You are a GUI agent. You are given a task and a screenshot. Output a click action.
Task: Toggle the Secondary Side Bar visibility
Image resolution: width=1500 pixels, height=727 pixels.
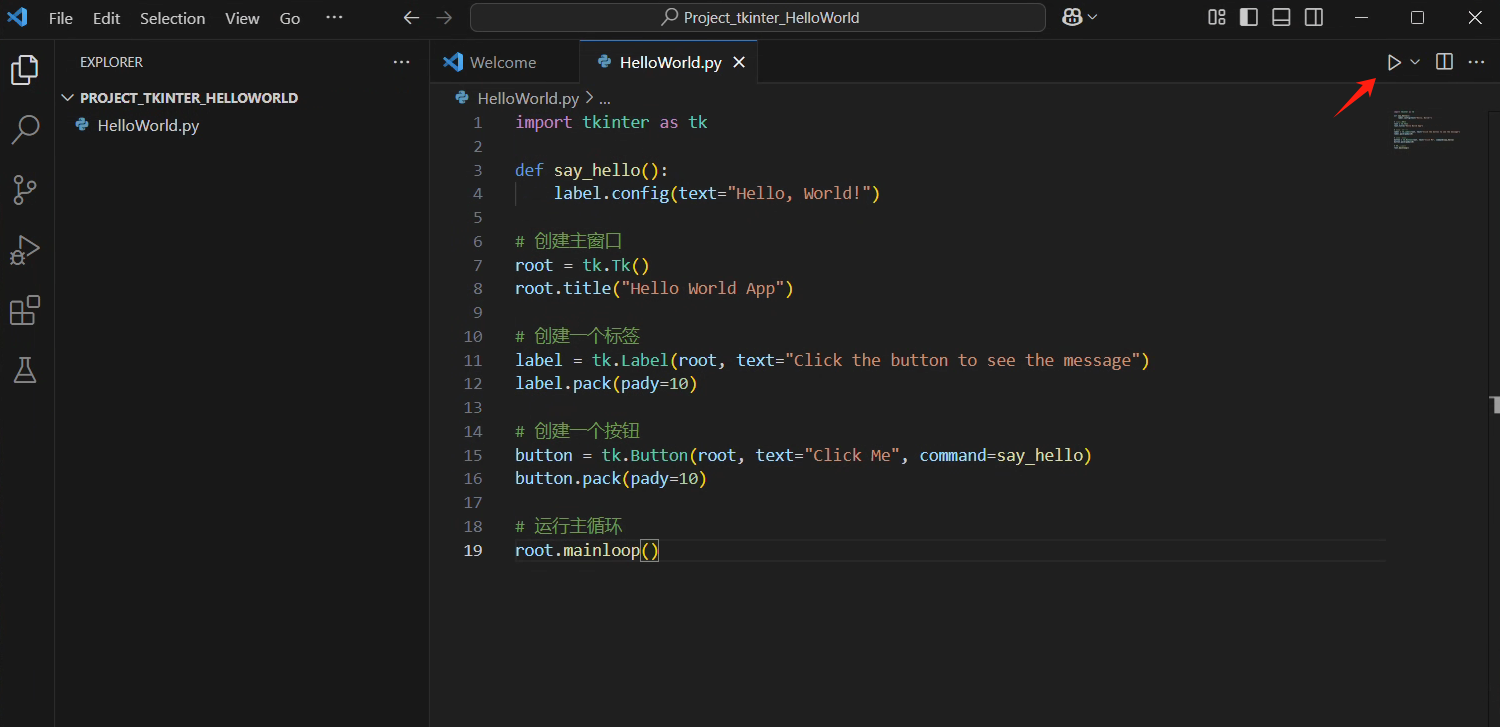click(x=1314, y=17)
